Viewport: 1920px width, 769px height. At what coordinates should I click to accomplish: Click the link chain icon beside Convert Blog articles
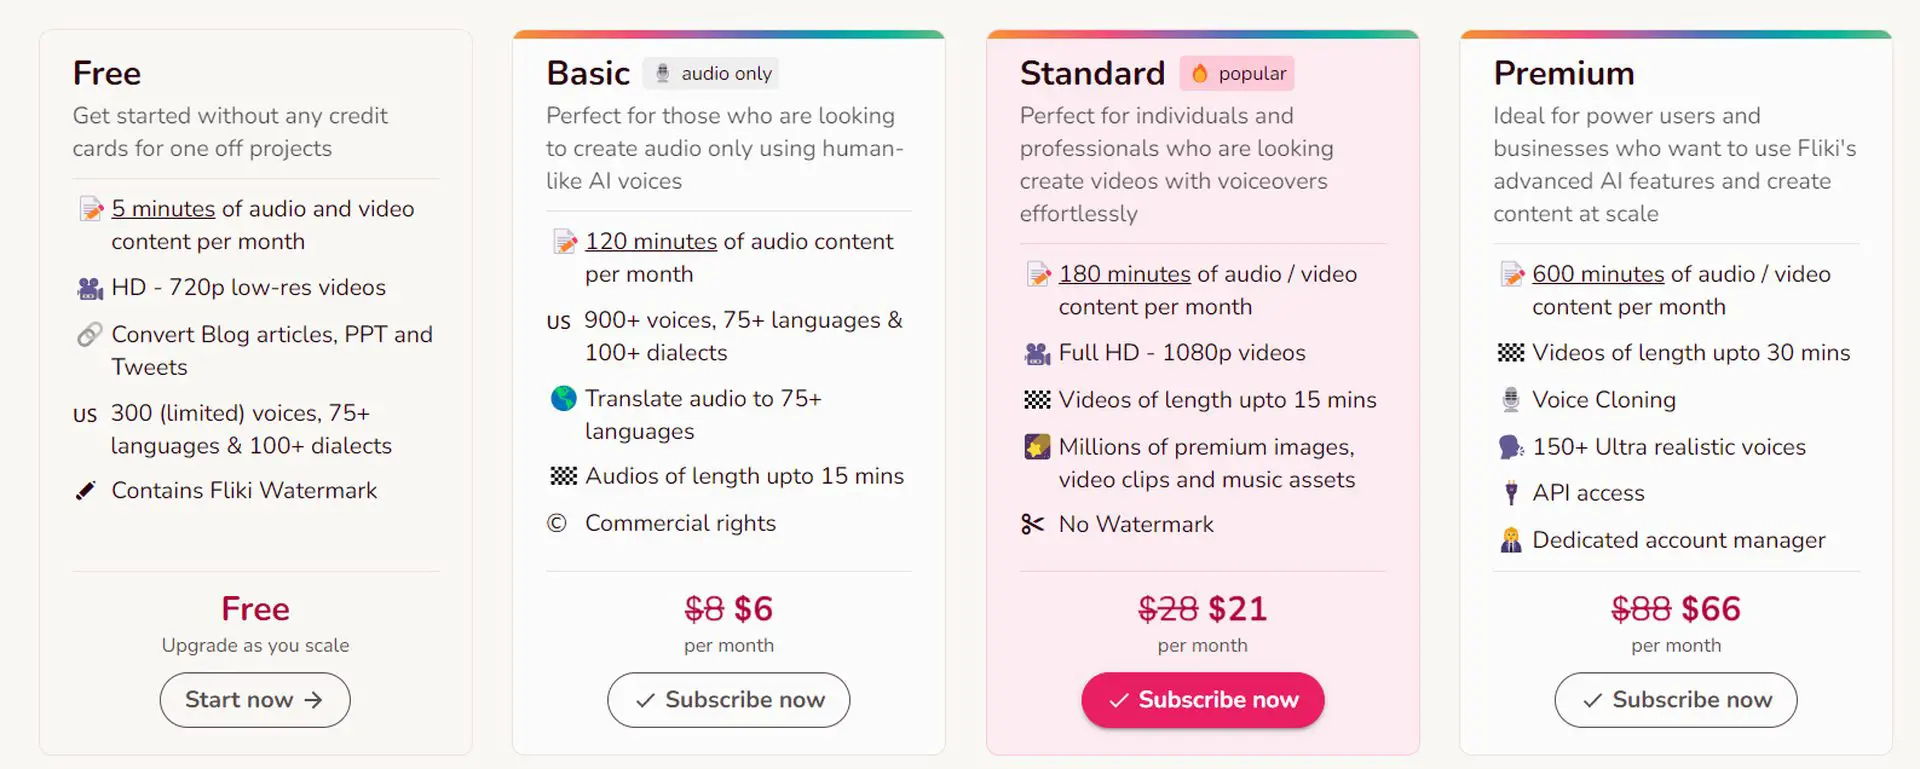[x=90, y=334]
